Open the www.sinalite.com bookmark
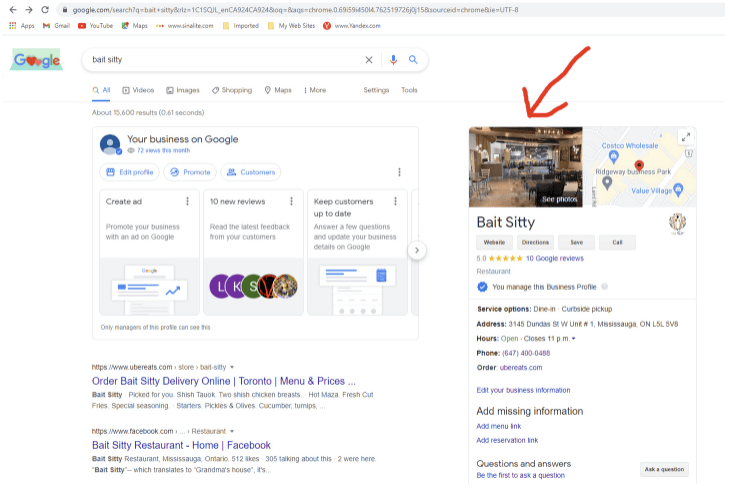The image size is (735, 489). pos(185,26)
